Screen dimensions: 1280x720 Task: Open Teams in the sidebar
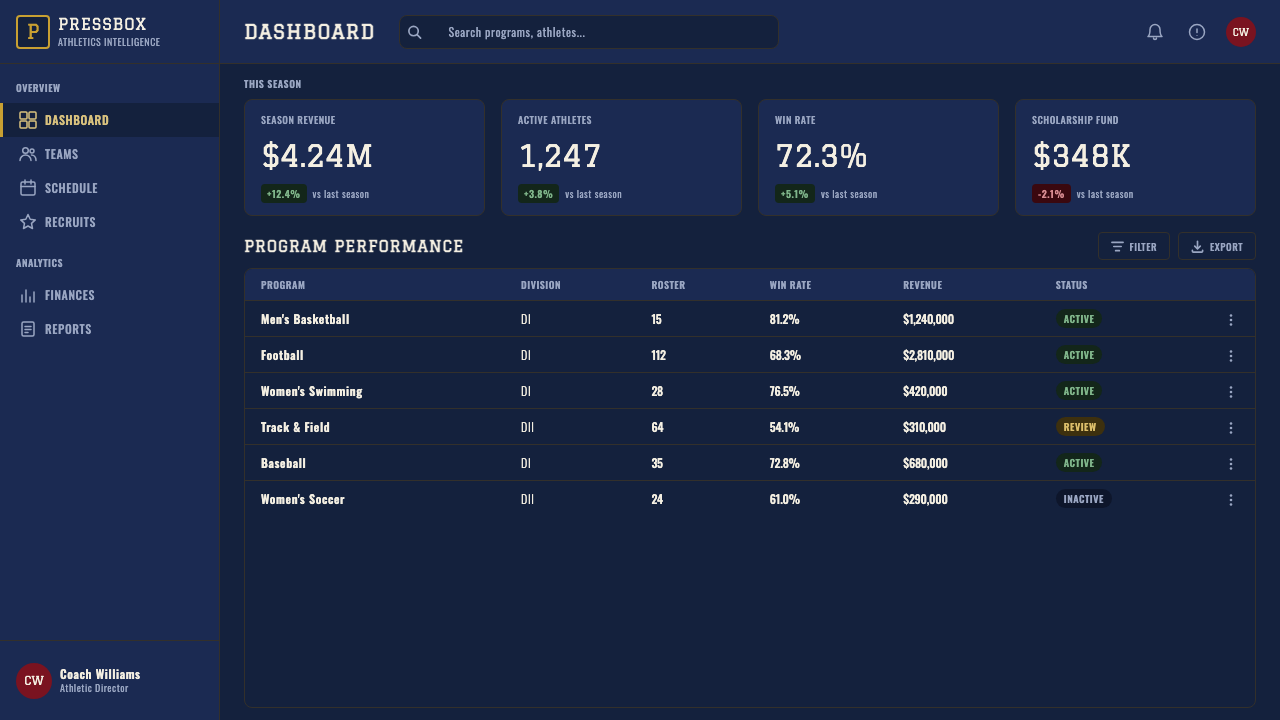point(110,154)
